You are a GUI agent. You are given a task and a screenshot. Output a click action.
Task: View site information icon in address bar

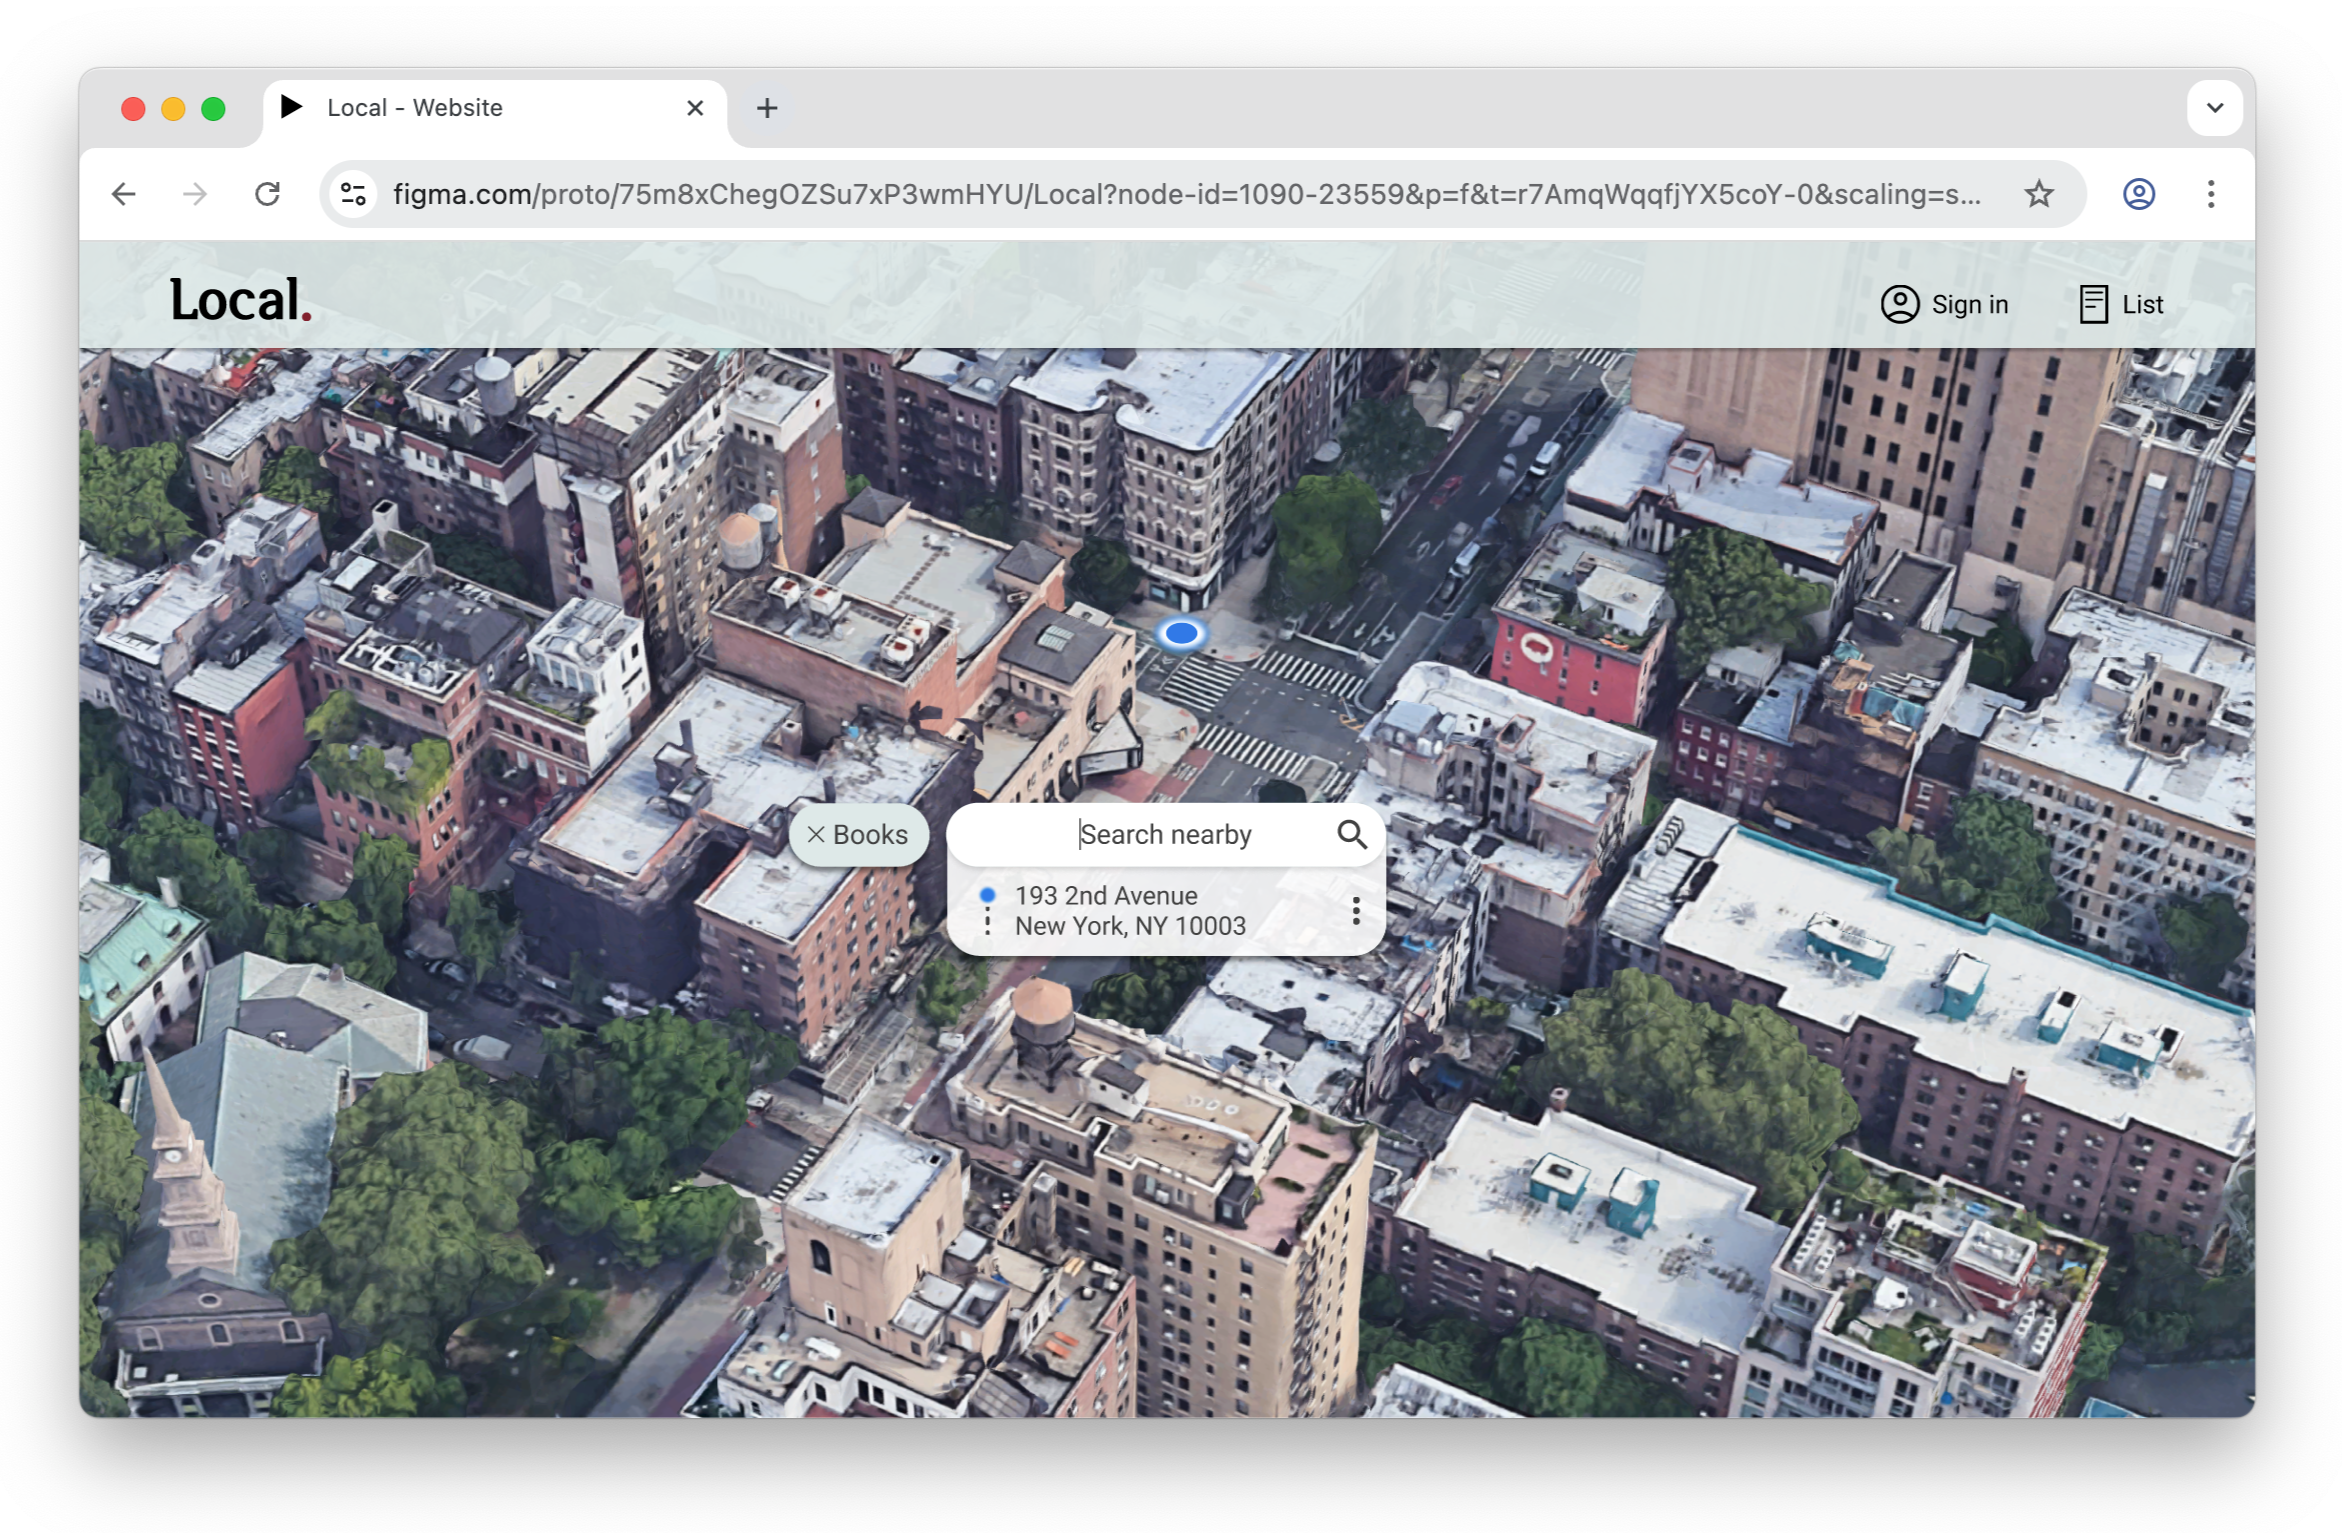(x=353, y=194)
